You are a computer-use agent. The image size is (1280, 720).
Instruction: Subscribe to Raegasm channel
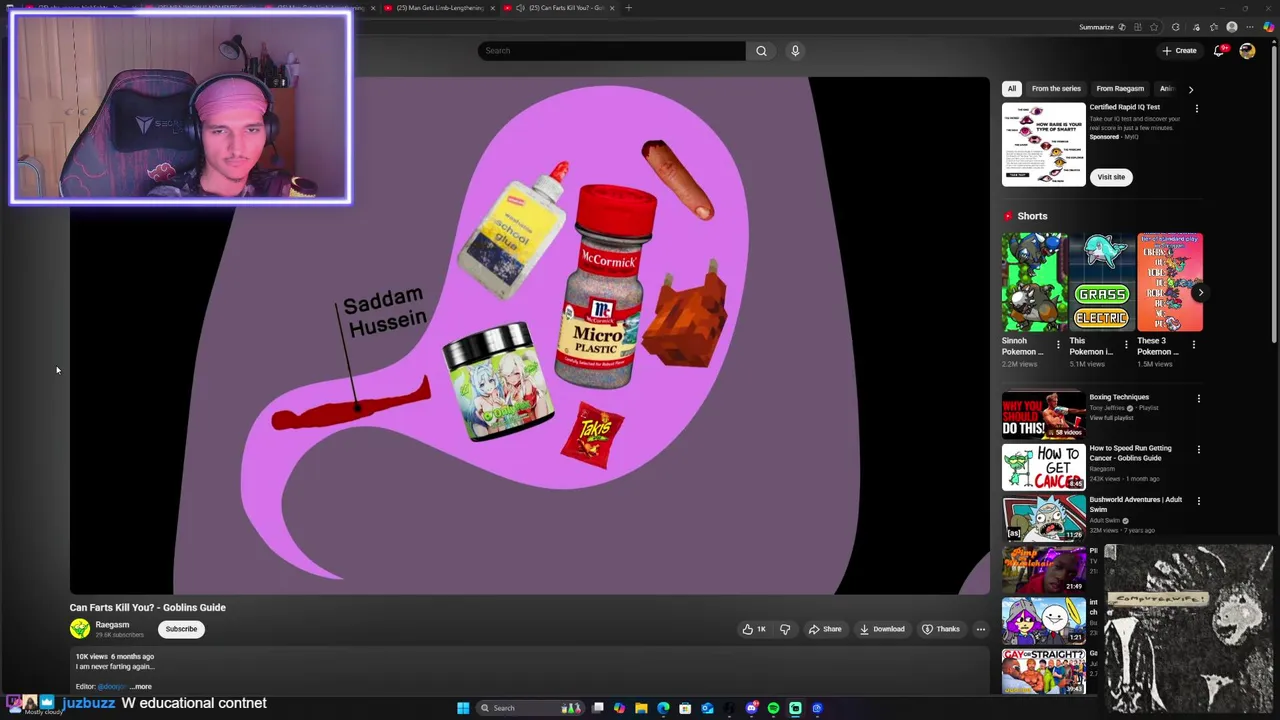(x=181, y=629)
